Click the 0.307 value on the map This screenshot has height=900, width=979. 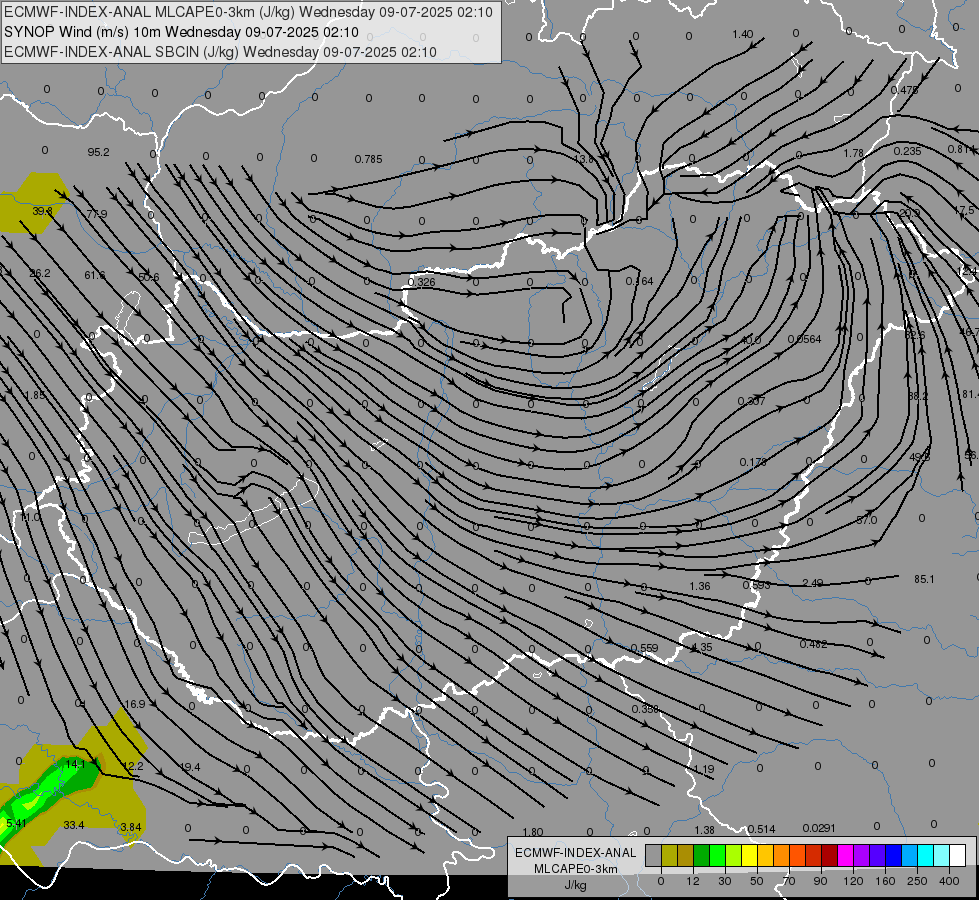click(x=751, y=401)
